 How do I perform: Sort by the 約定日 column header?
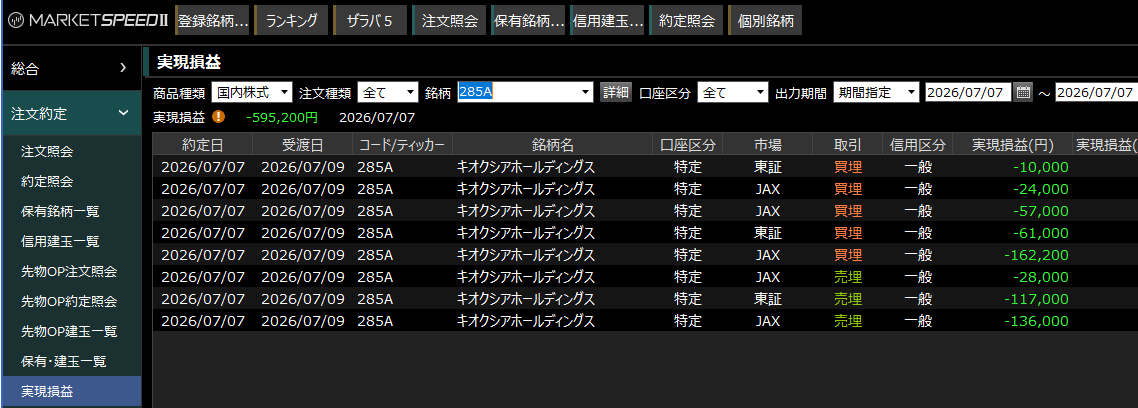[x=203, y=144]
